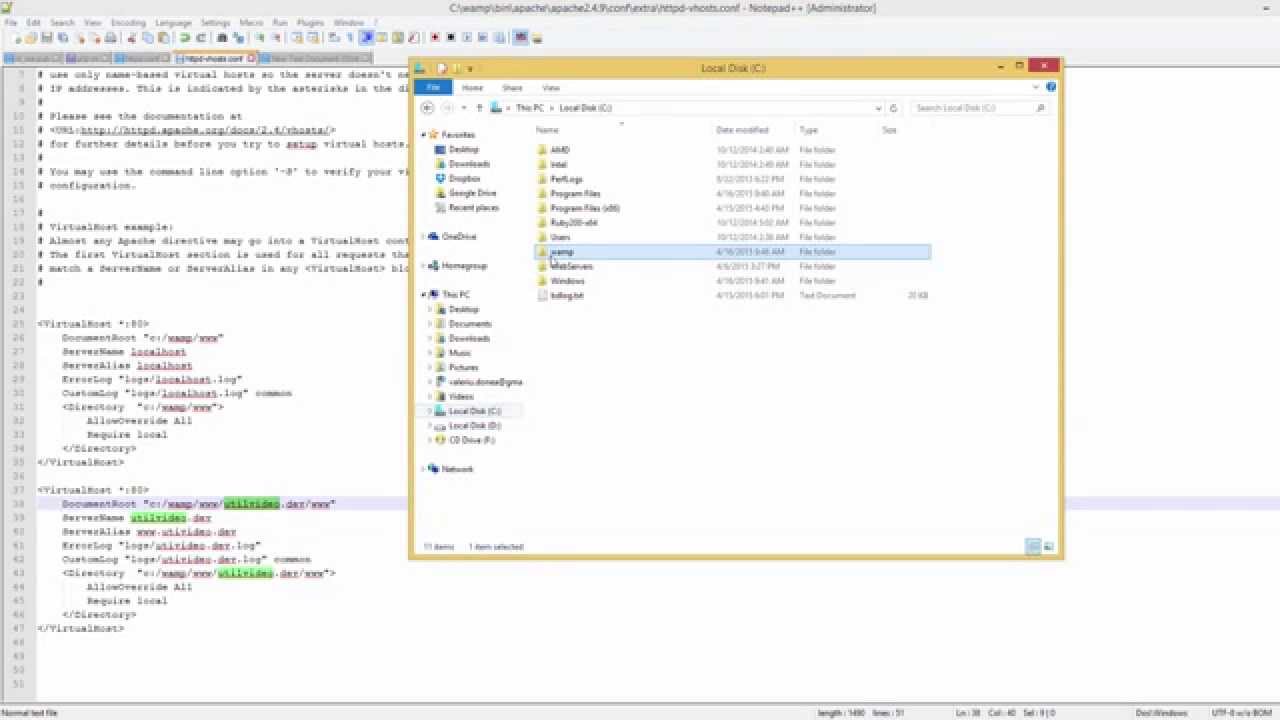Toggle synchronize horizontal scrolling

[x=313, y=38]
